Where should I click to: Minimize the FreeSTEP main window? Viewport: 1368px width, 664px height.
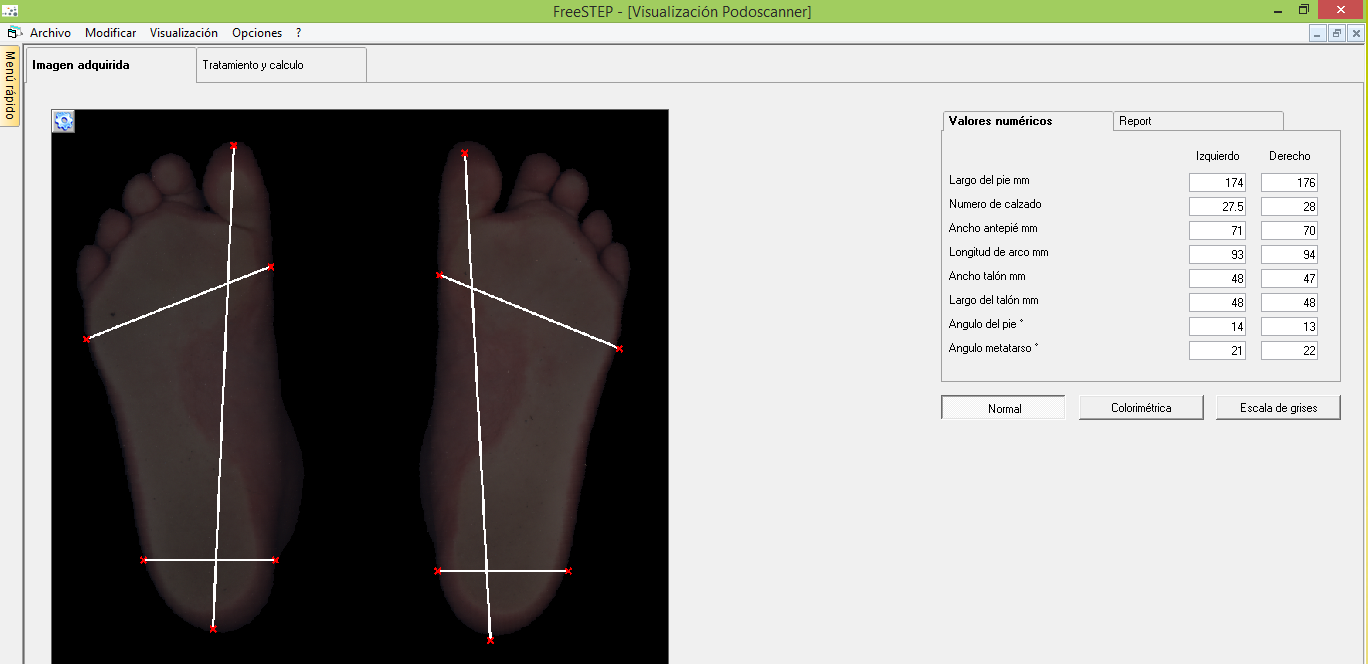click(1277, 10)
